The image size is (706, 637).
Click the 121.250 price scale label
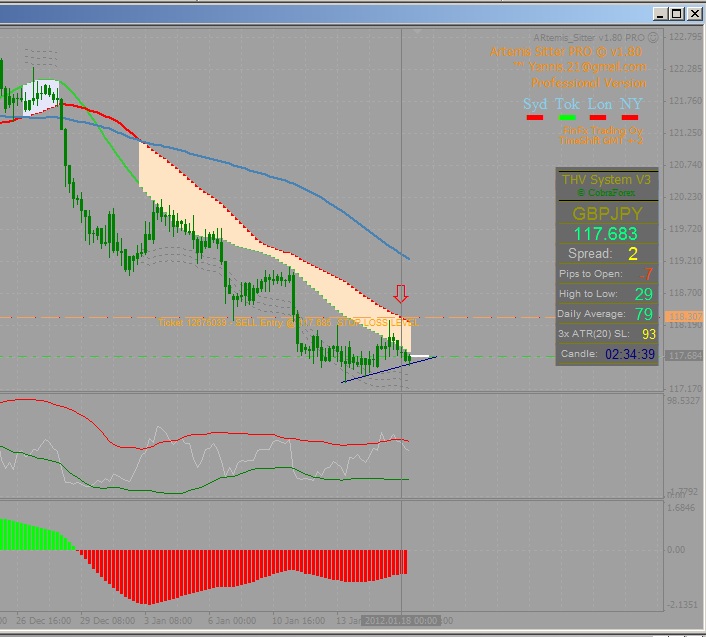click(x=685, y=132)
